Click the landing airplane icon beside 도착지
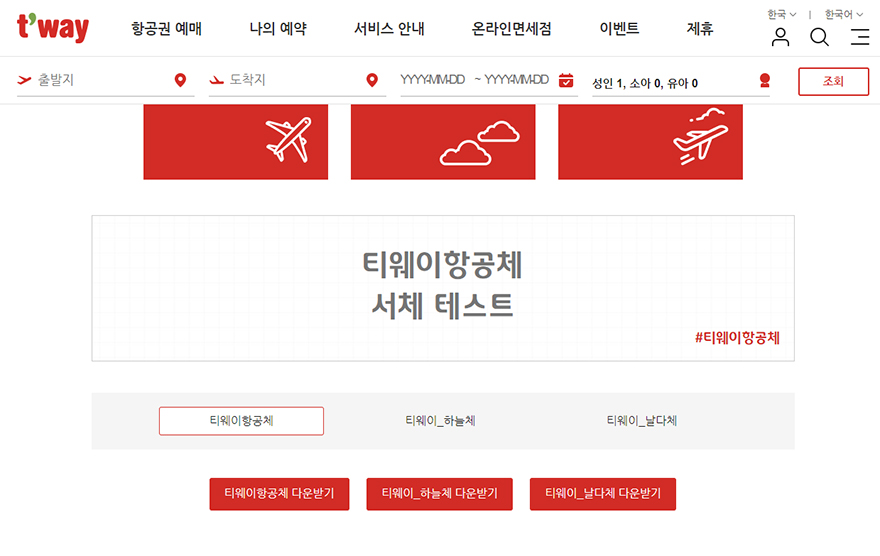 pos(216,80)
